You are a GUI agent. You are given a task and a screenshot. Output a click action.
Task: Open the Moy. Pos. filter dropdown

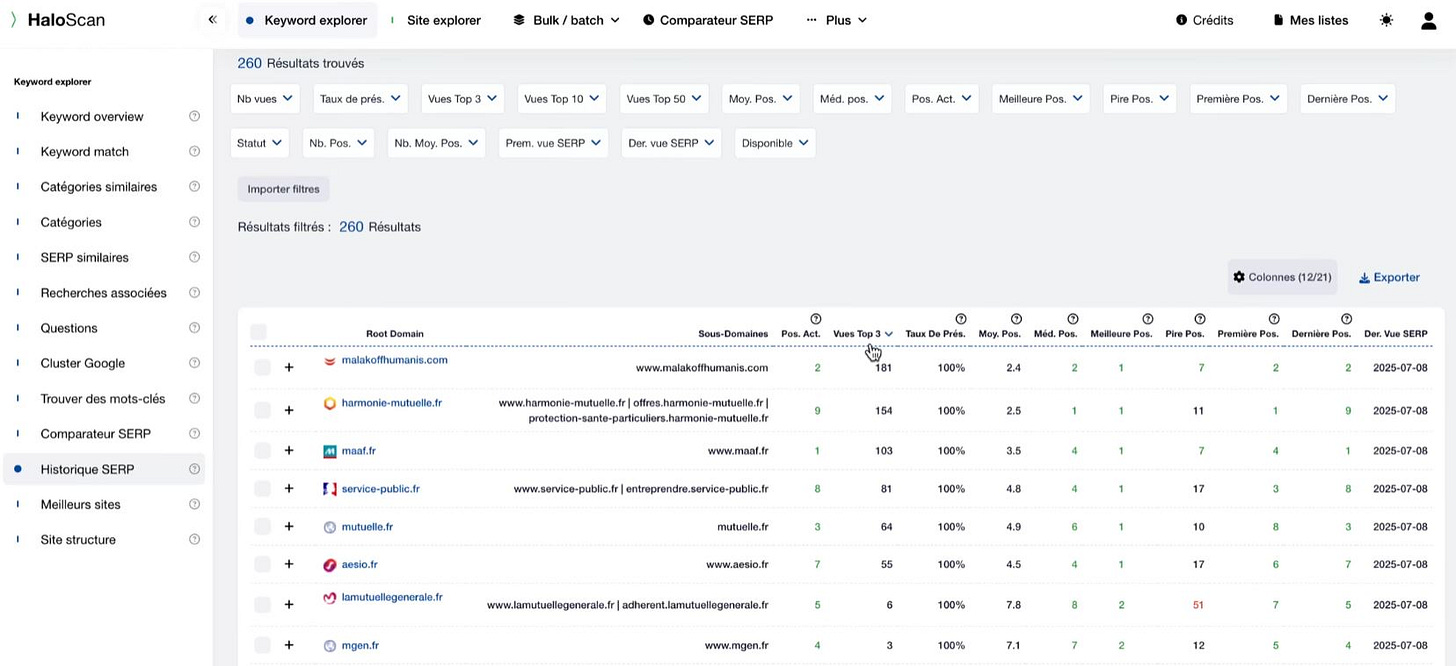(762, 98)
